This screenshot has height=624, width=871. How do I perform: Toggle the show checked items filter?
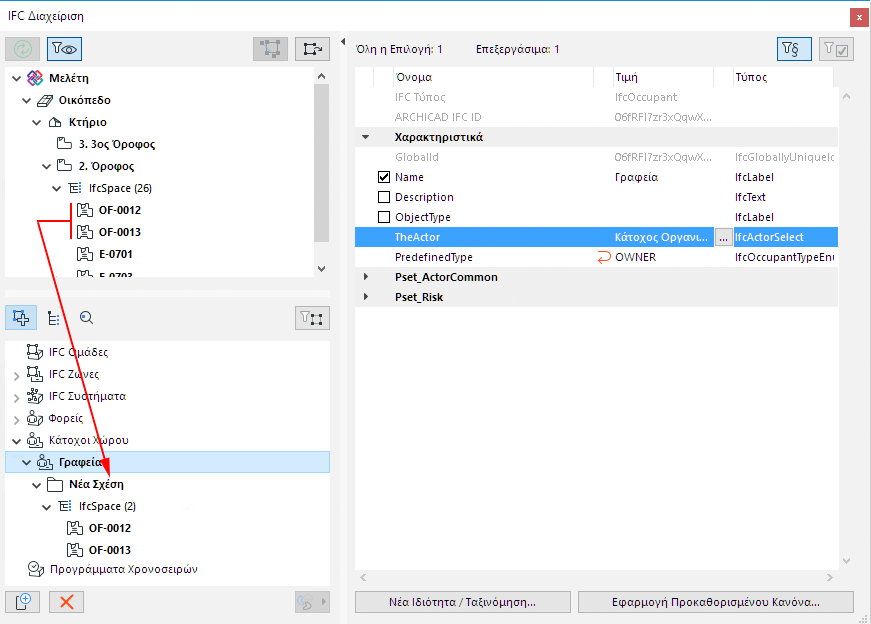(836, 49)
